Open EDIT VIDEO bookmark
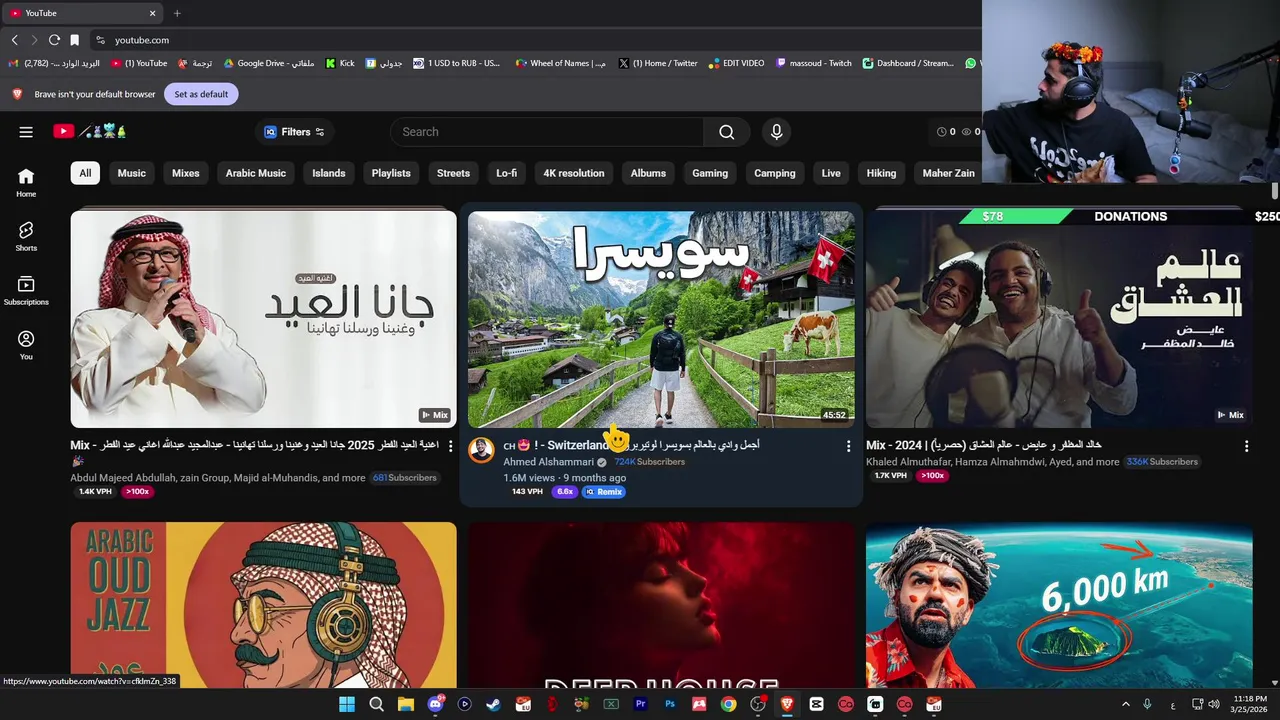Viewport: 1280px width, 720px height. click(736, 63)
